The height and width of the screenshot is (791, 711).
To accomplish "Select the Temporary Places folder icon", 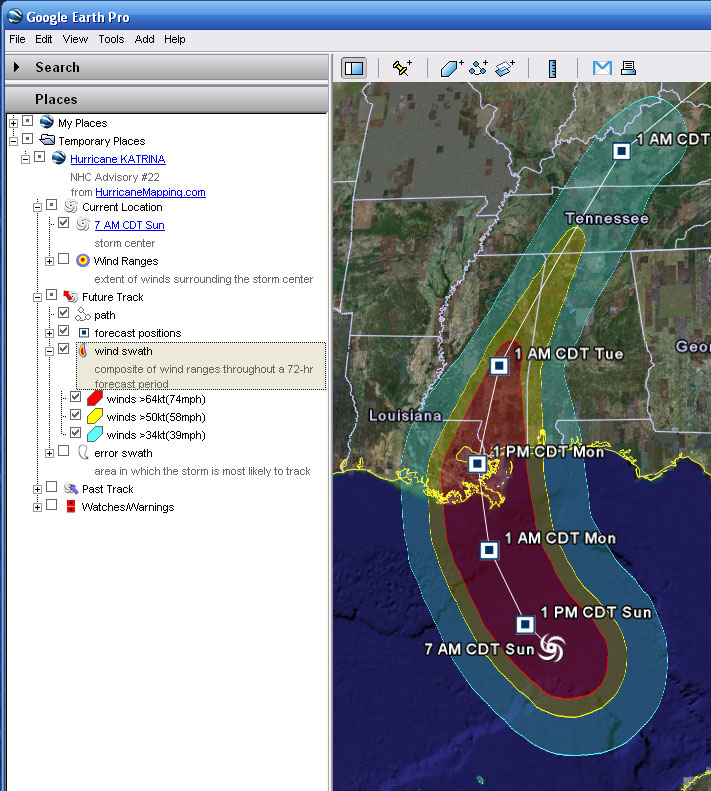I will (47, 140).
